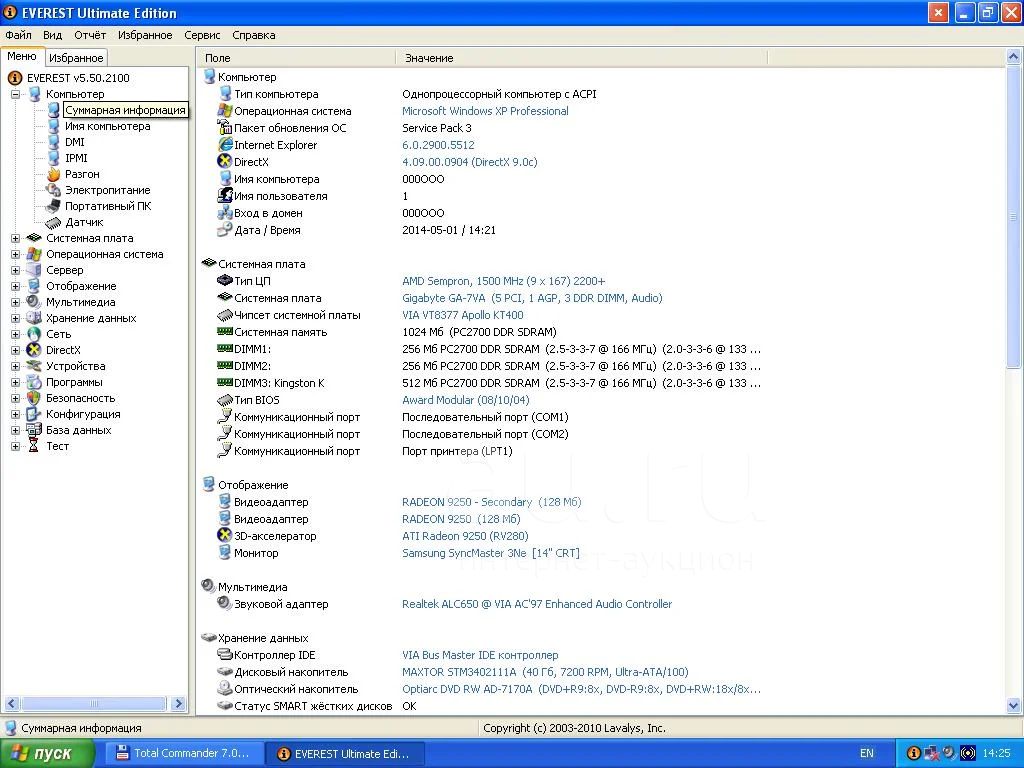Image resolution: width=1024 pixels, height=768 pixels.
Task: Open the Microsoft Windows XP Professional link
Action: [485, 111]
